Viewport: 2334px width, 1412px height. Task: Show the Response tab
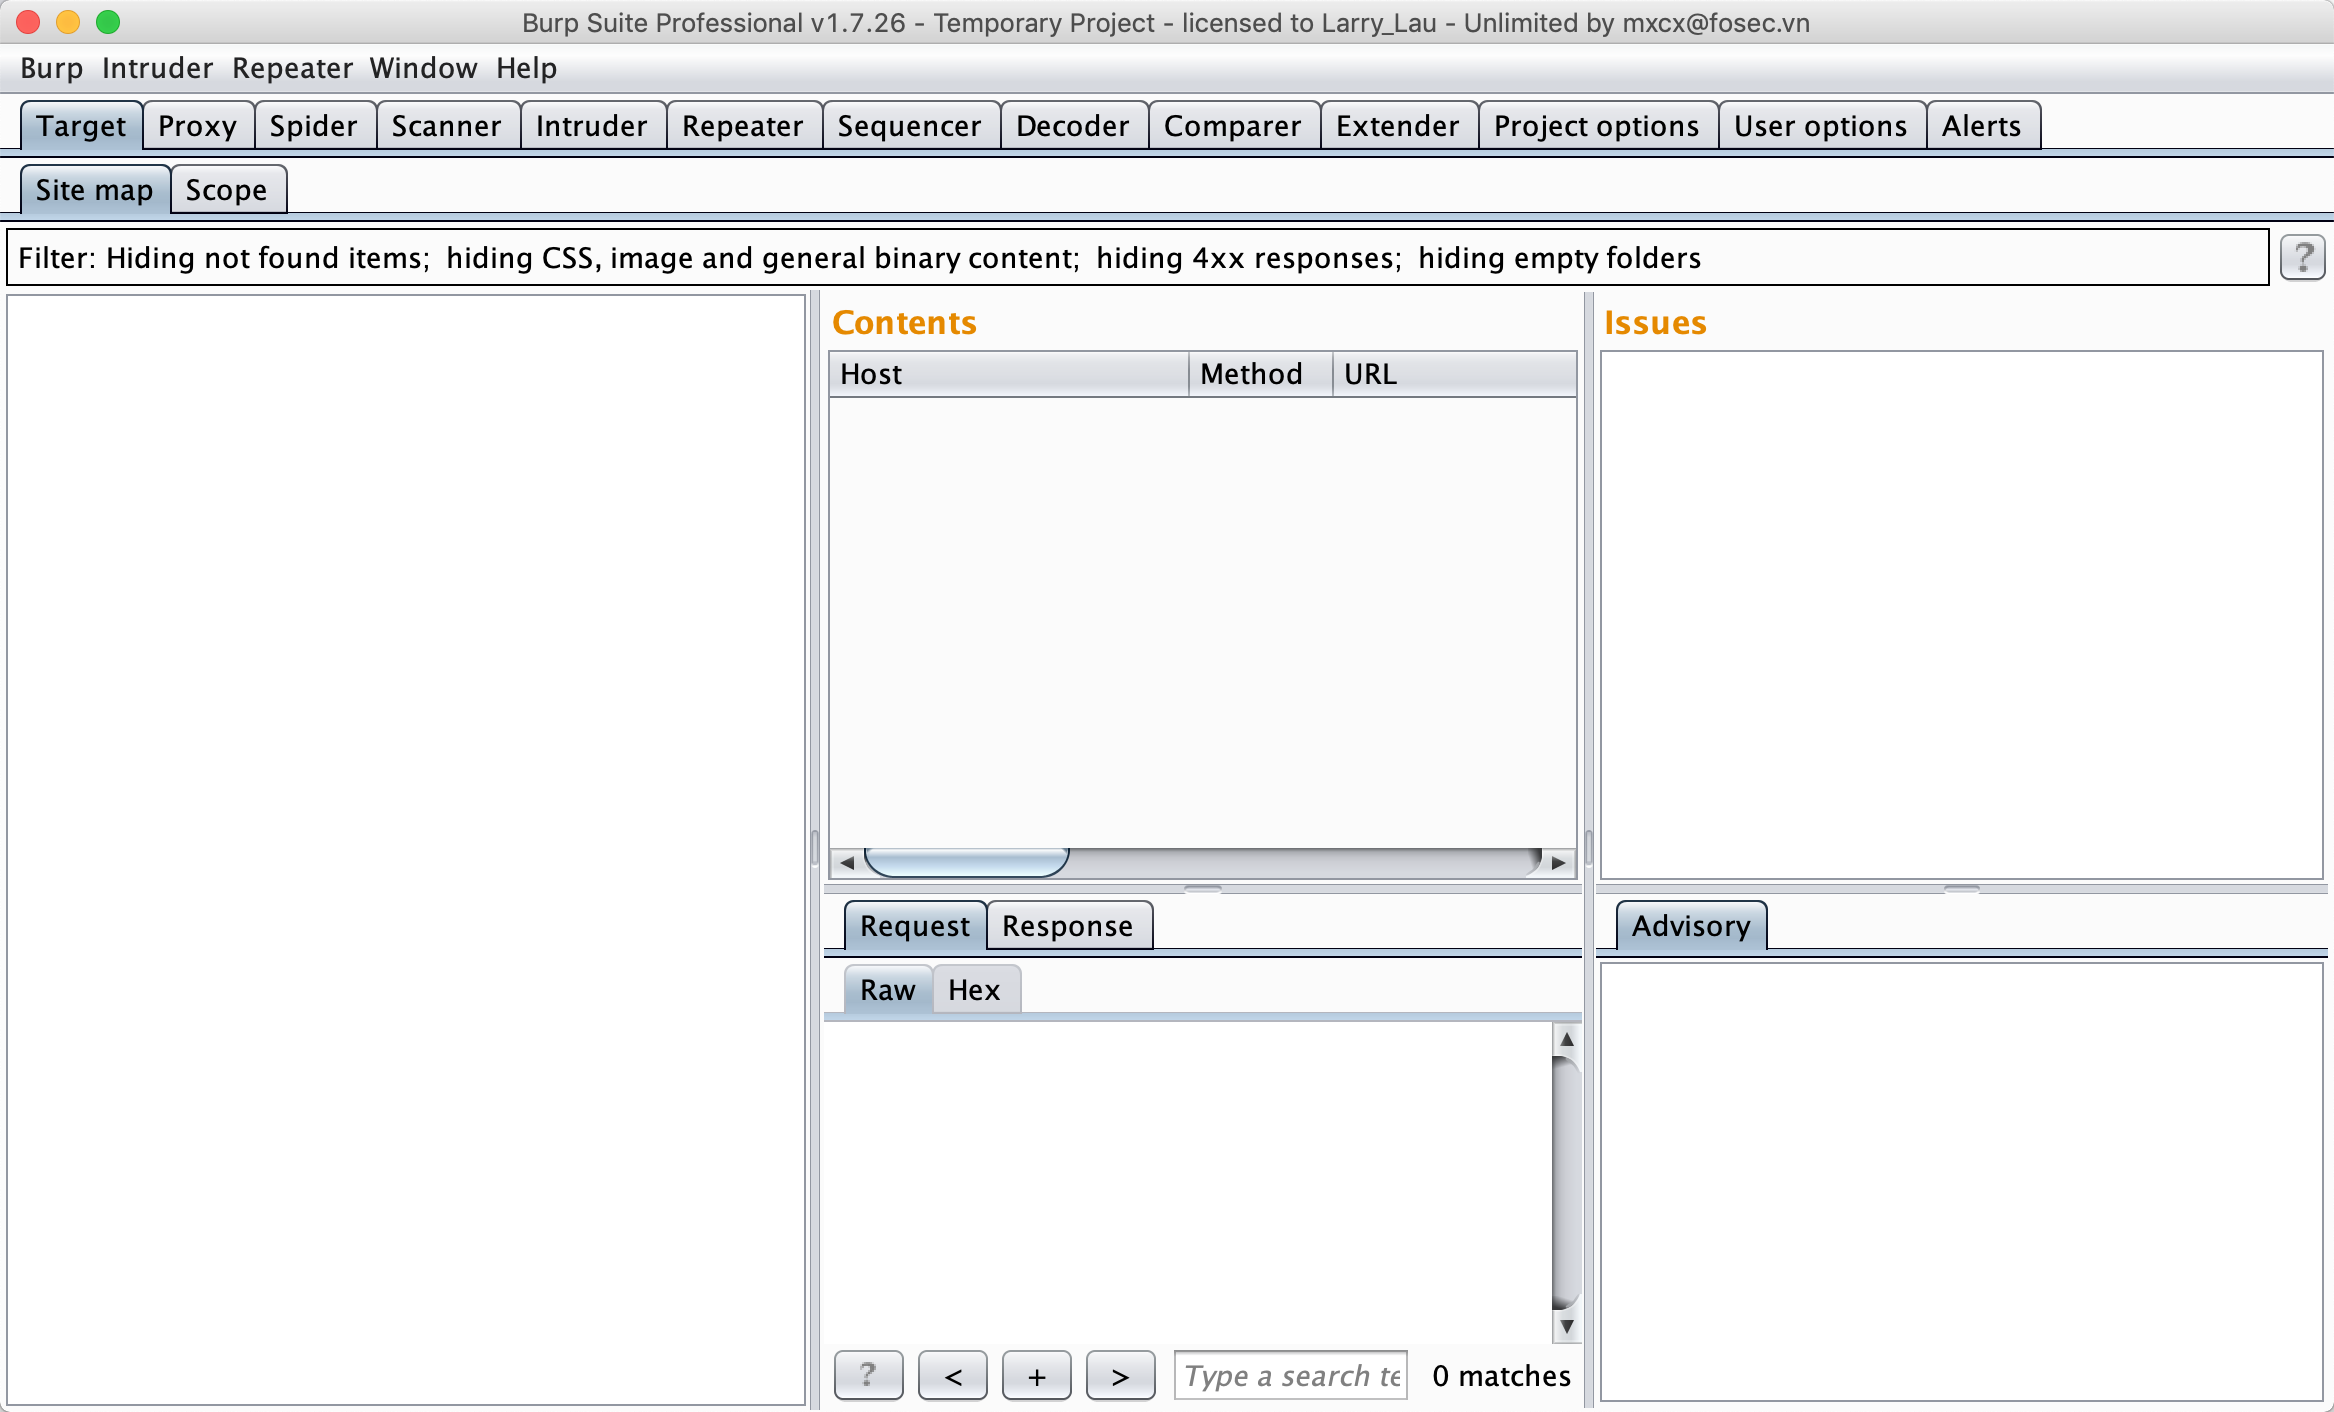(1067, 926)
